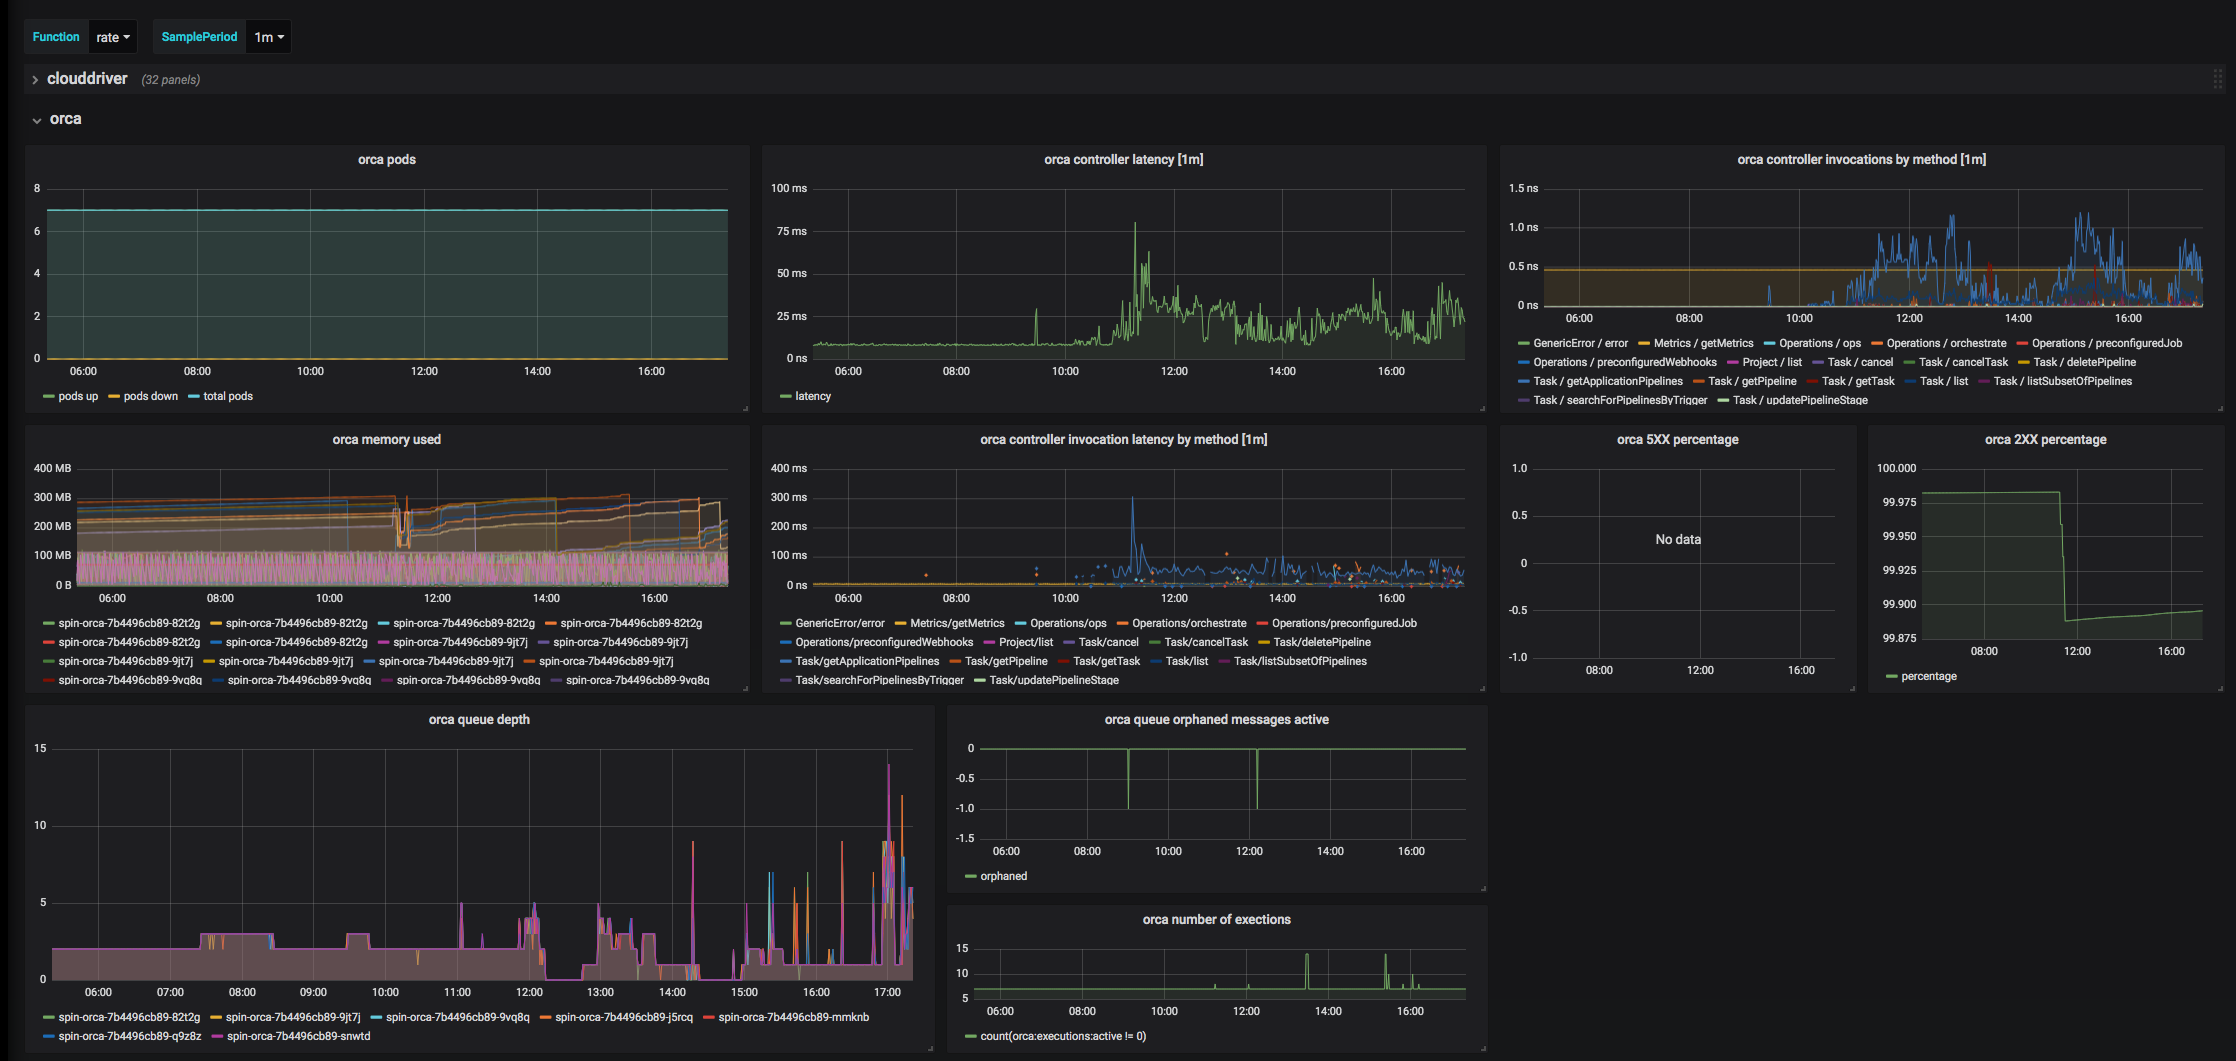Toggle spin-orca-7b4496cb89-9jt7j in queue depth legend
The width and height of the screenshot is (2236, 1061).
(x=293, y=1017)
